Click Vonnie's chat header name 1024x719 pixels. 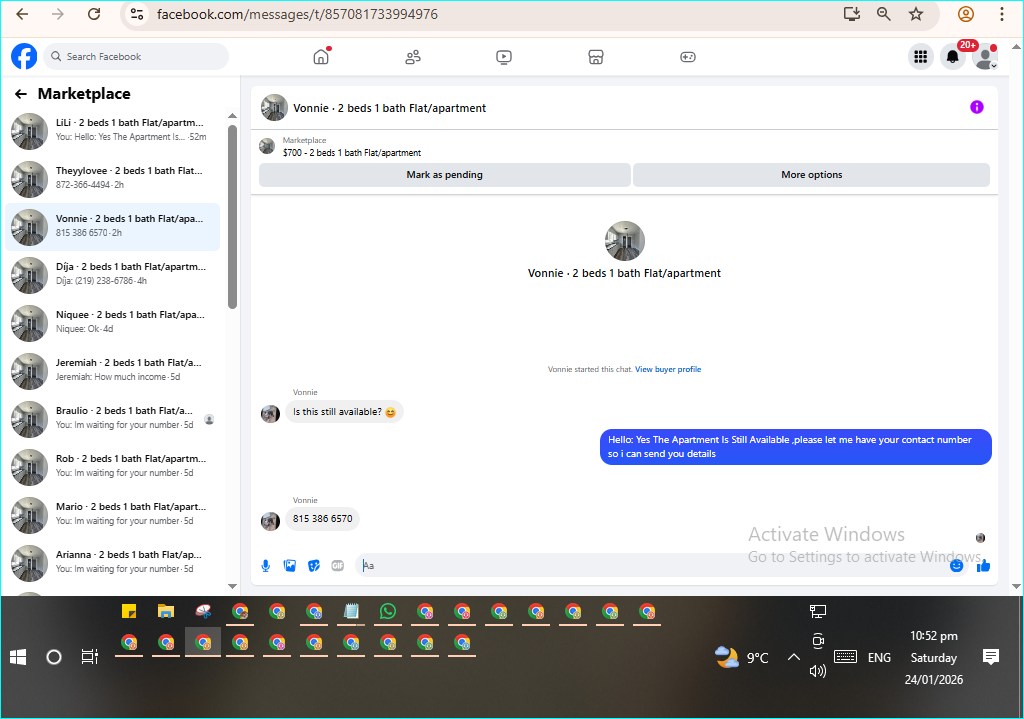click(389, 108)
